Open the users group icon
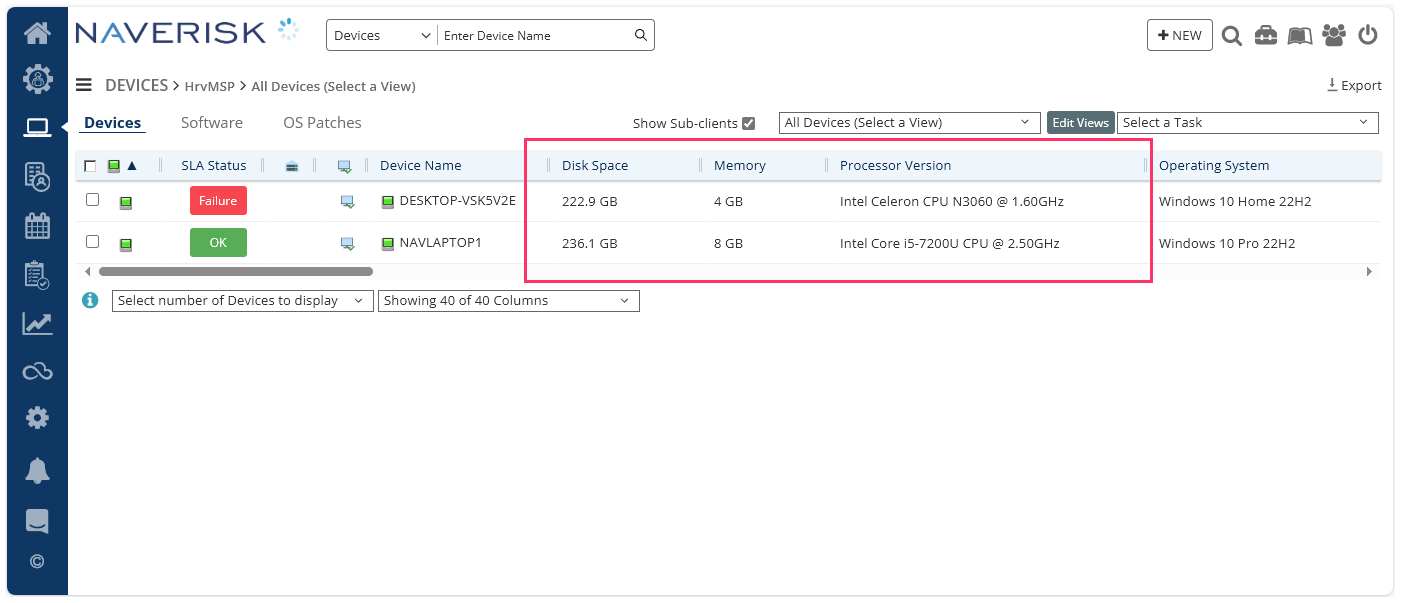Viewport: 1402px width, 603px height. [x=1334, y=35]
